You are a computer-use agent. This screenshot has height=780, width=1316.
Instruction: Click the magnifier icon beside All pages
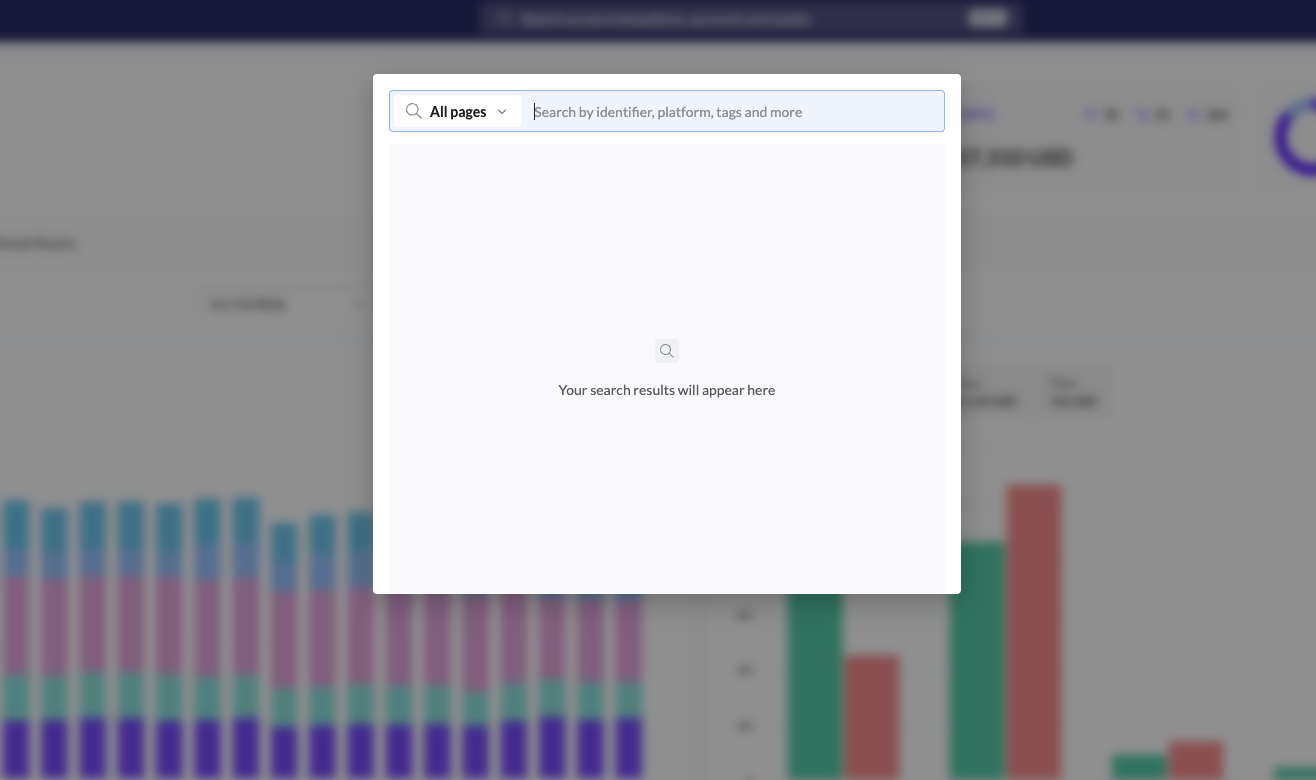413,112
